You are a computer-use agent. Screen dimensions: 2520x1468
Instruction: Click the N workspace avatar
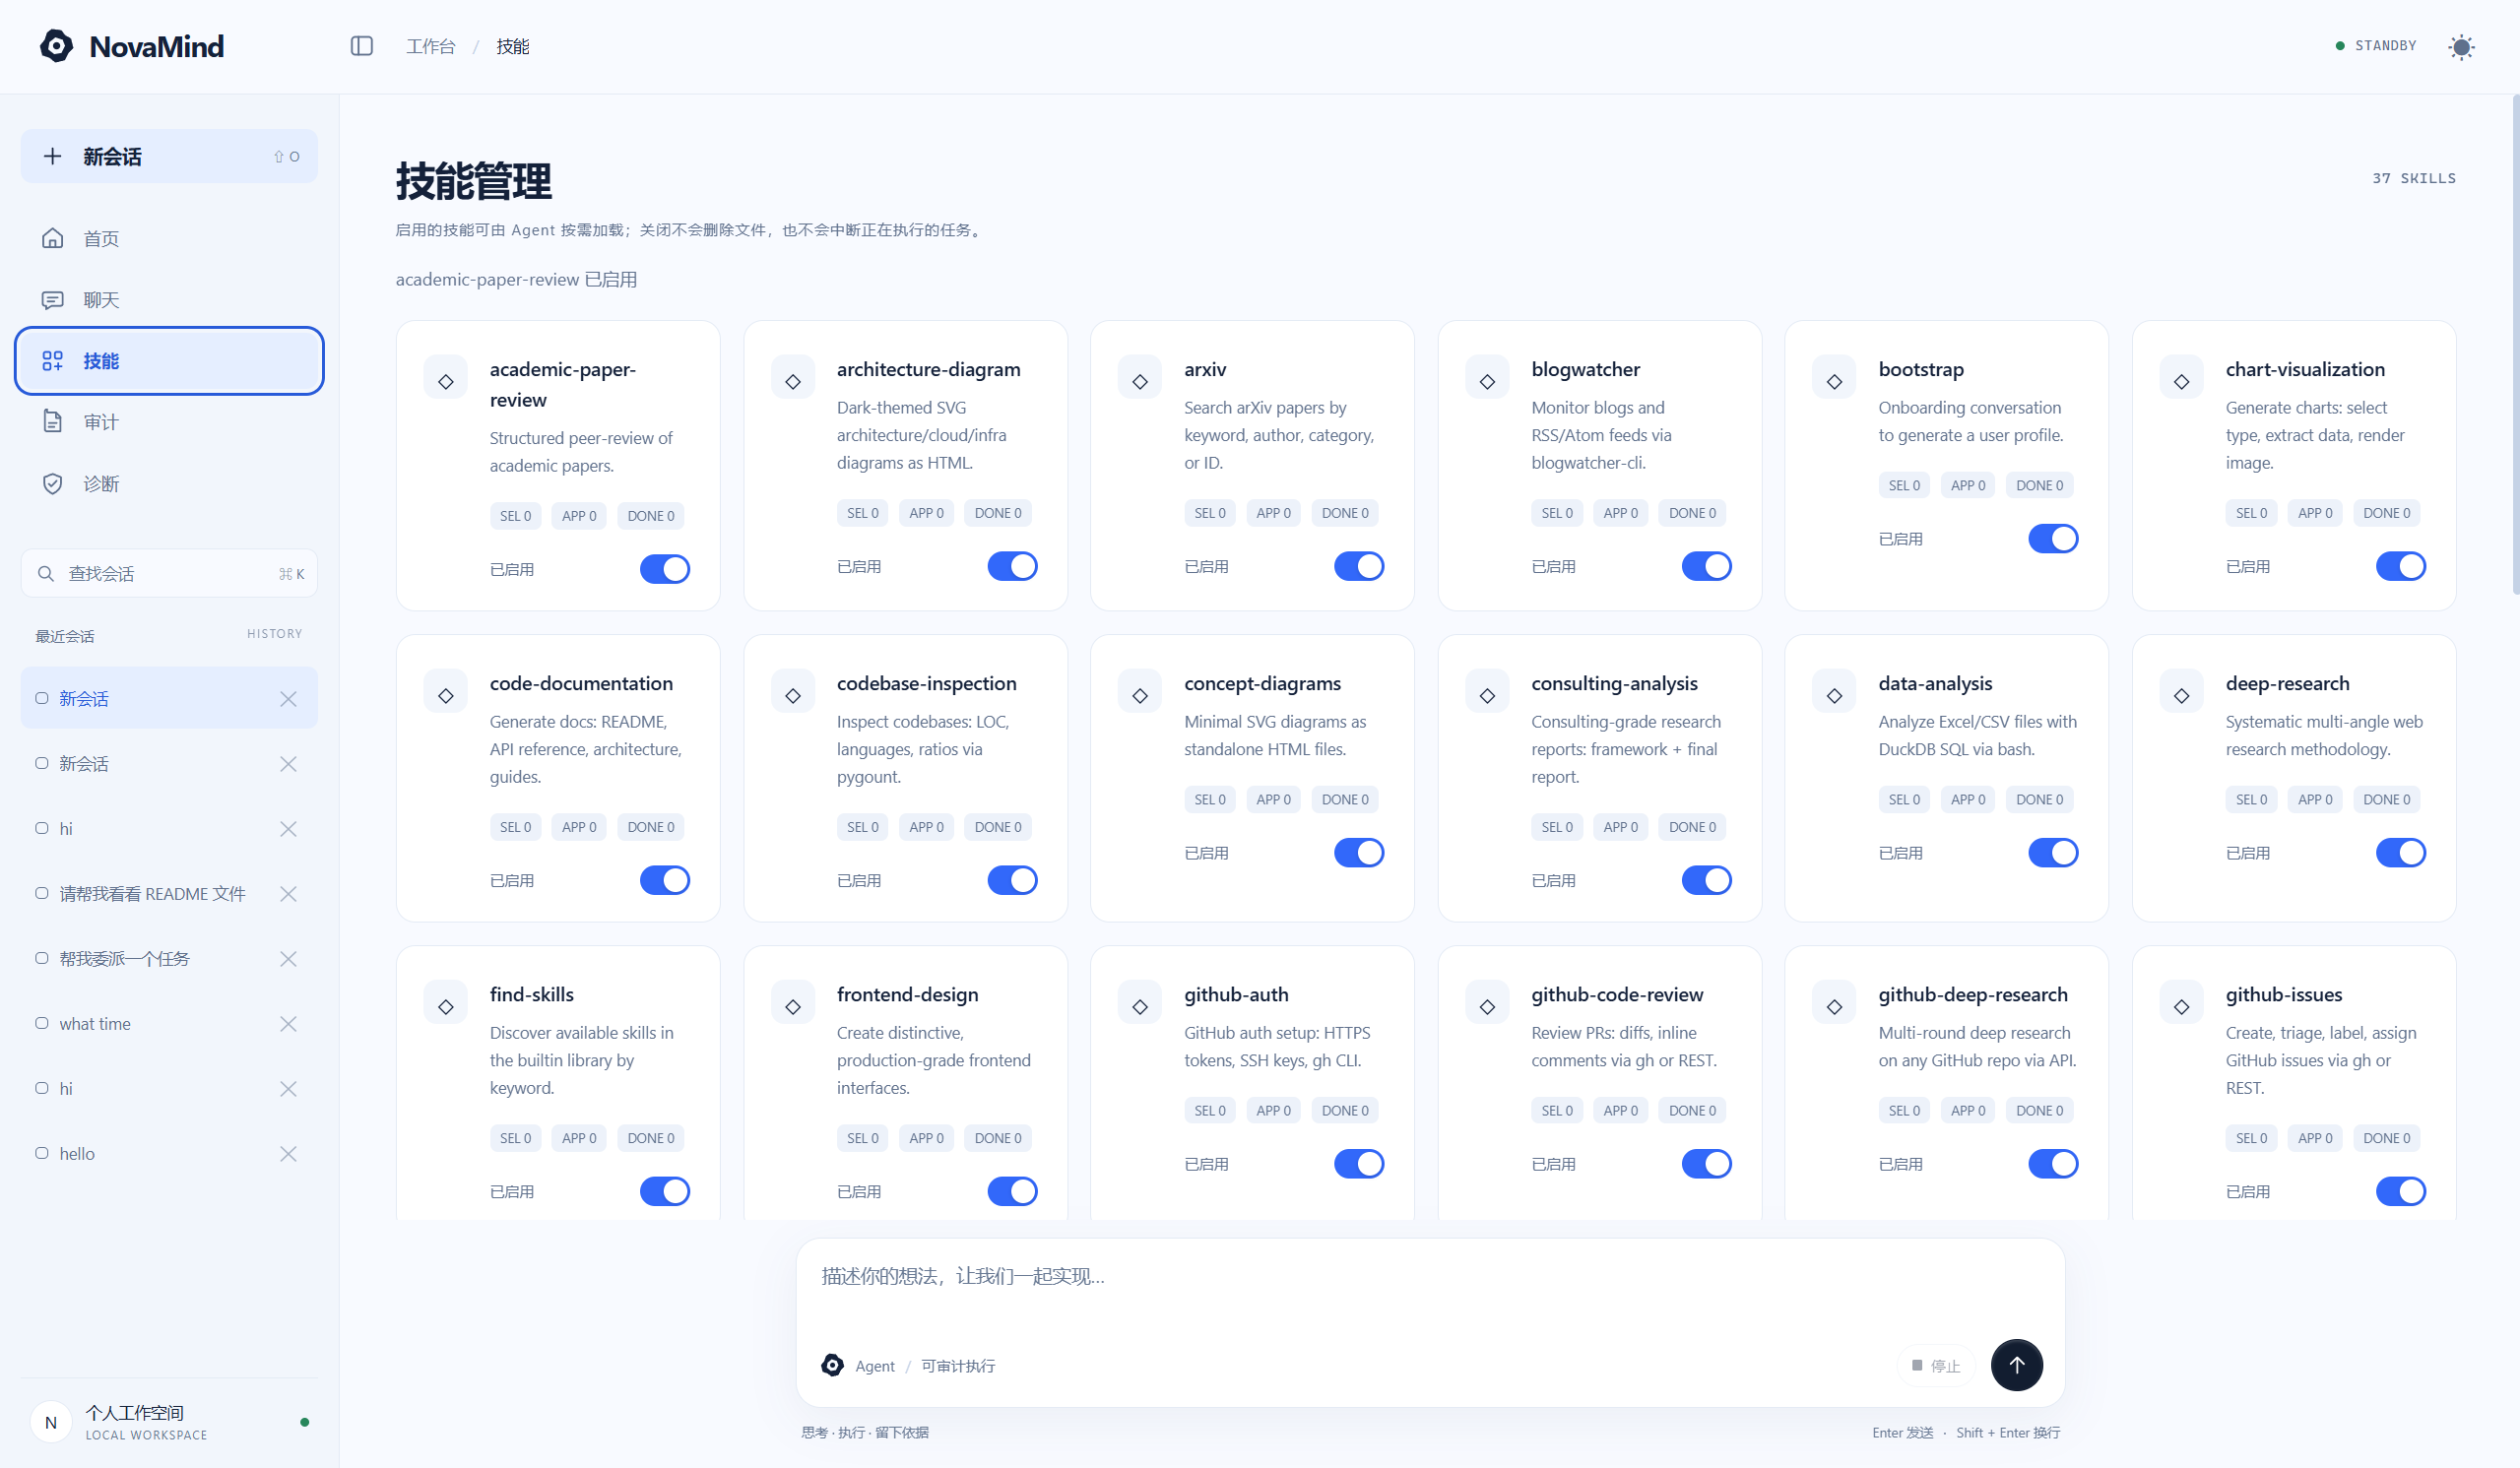51,1422
